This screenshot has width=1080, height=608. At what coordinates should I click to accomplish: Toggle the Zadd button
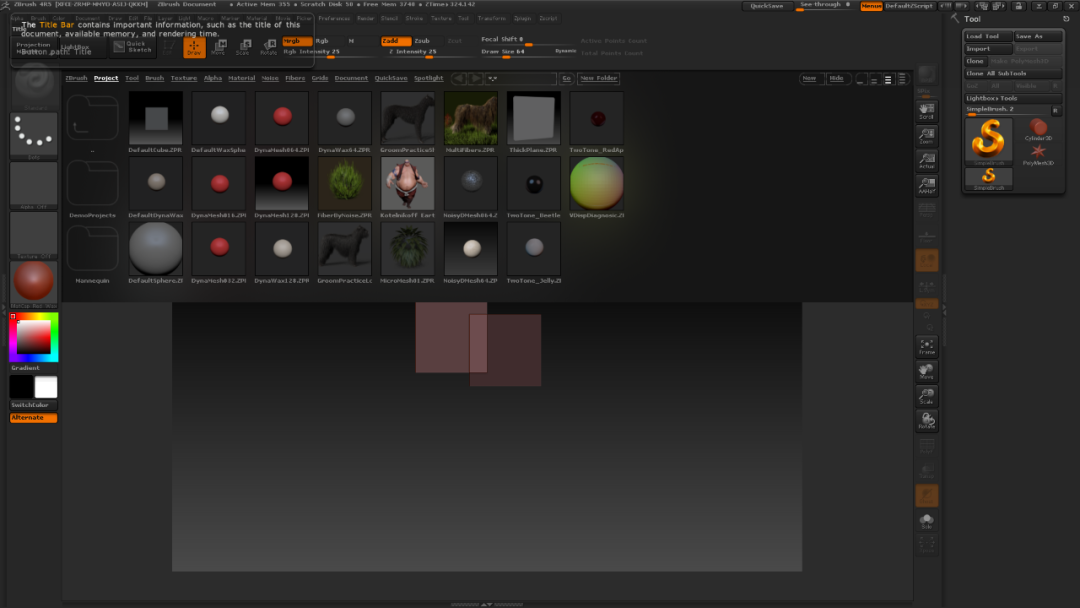pos(395,41)
